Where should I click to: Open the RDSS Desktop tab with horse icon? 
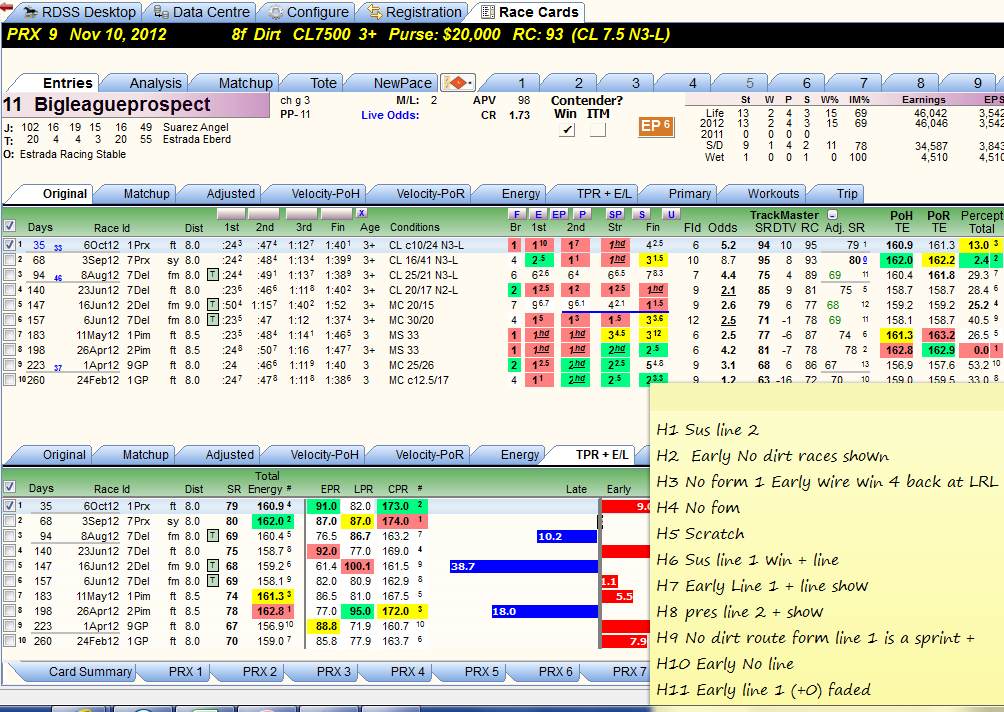pyautogui.click(x=81, y=12)
